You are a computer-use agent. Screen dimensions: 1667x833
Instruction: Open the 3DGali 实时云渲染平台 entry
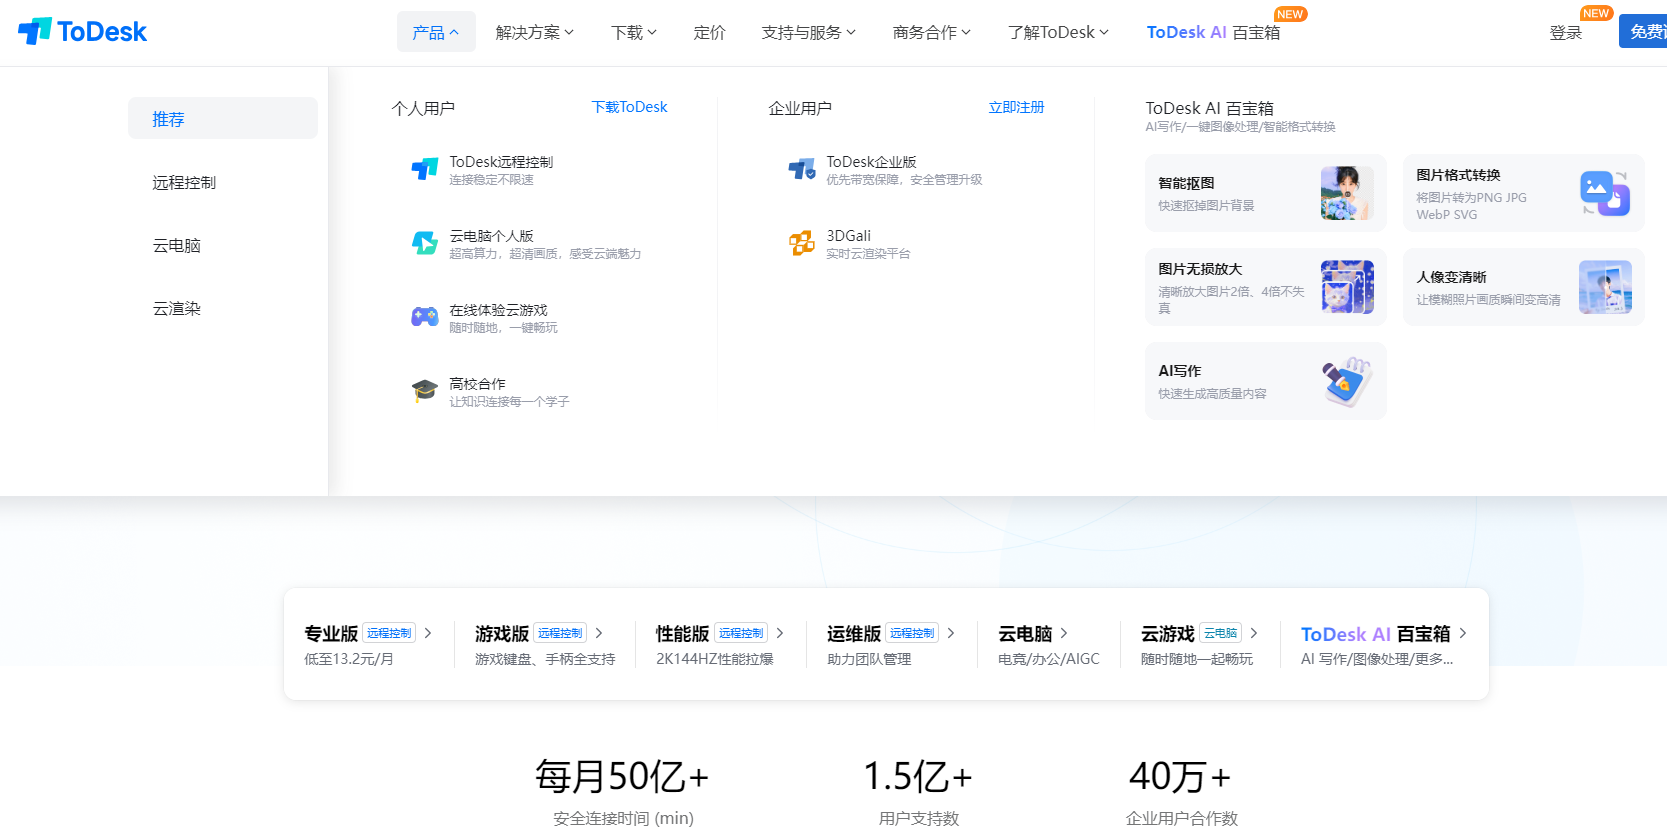(x=849, y=244)
